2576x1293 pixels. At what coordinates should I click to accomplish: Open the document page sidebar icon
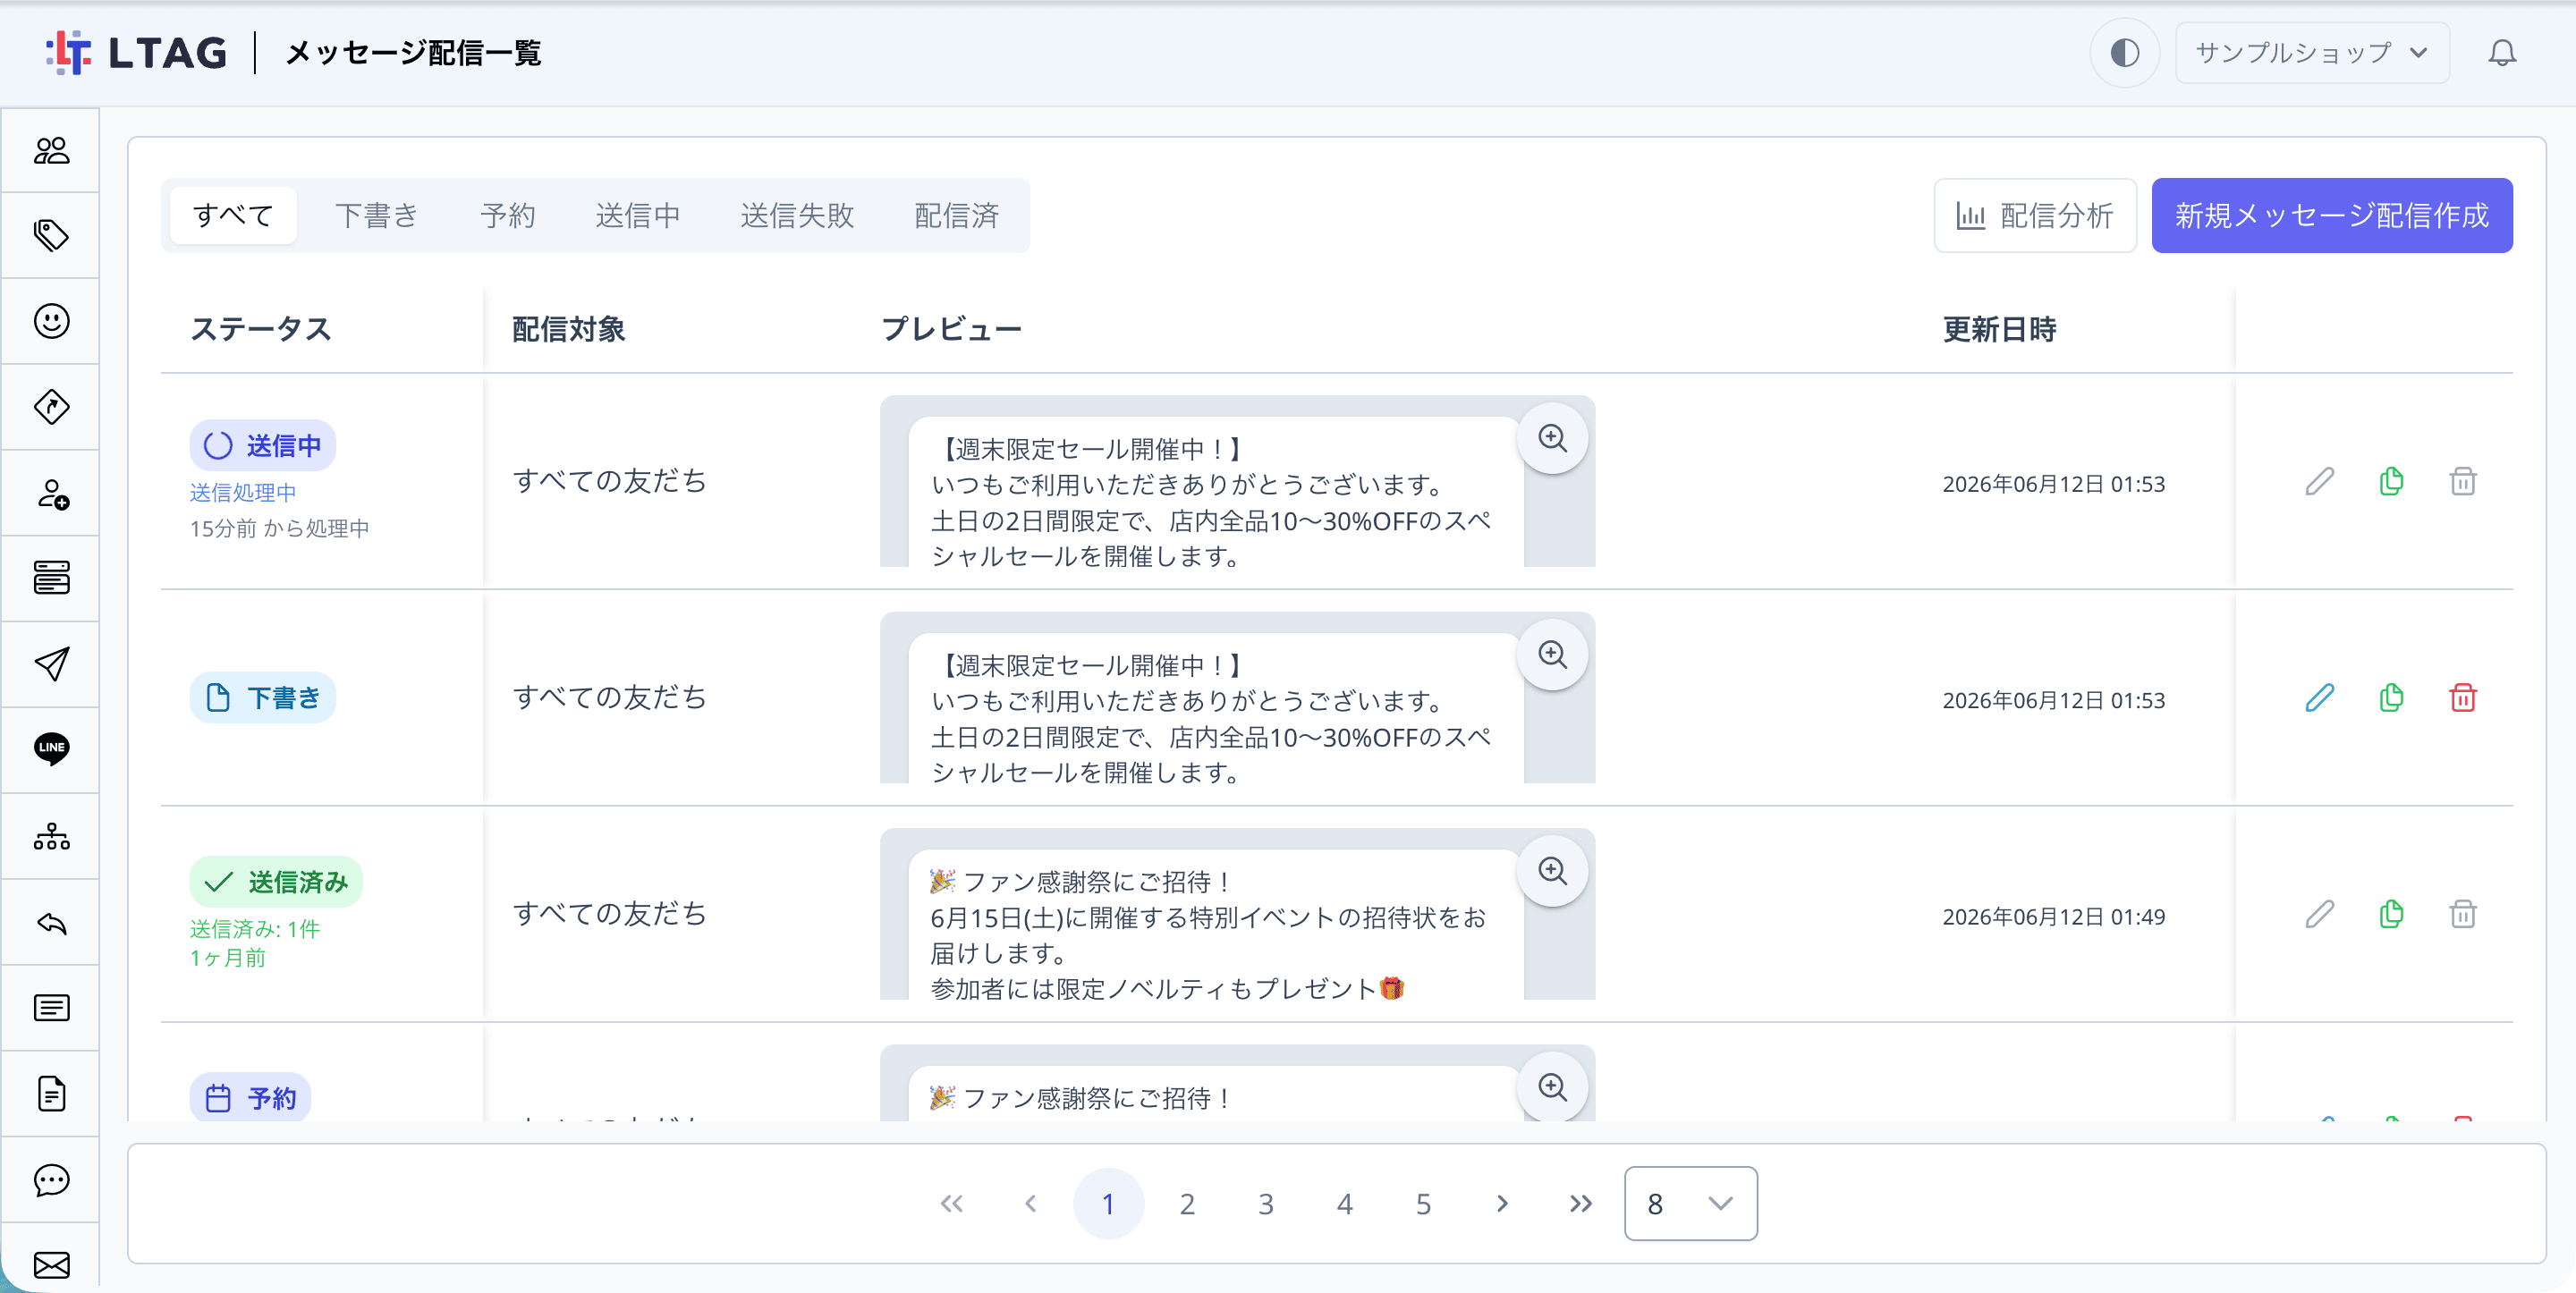(51, 1093)
